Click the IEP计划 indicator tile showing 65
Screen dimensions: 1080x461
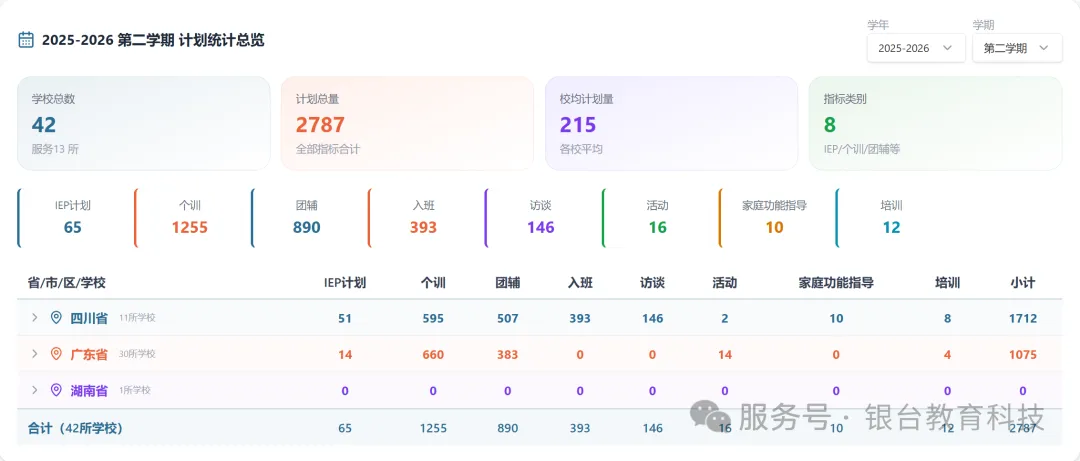[73, 218]
